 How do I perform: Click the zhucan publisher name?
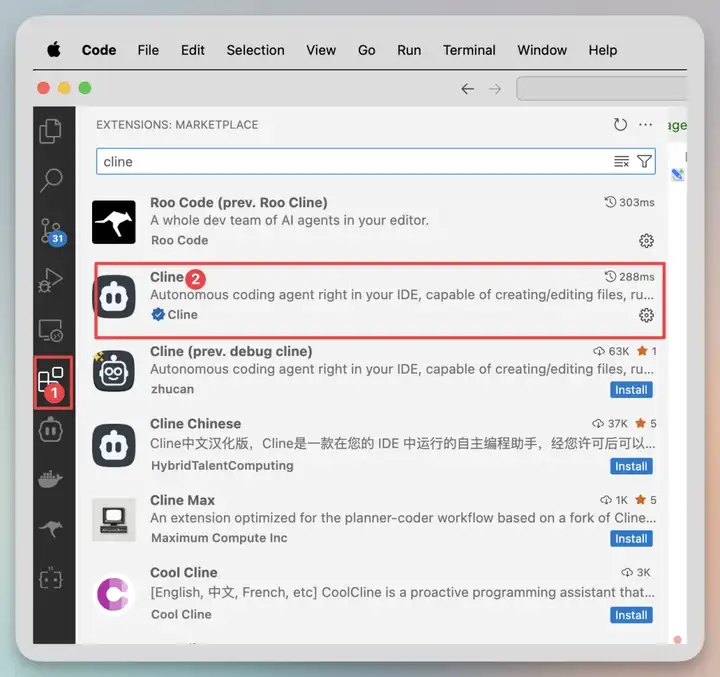pyautogui.click(x=172, y=389)
